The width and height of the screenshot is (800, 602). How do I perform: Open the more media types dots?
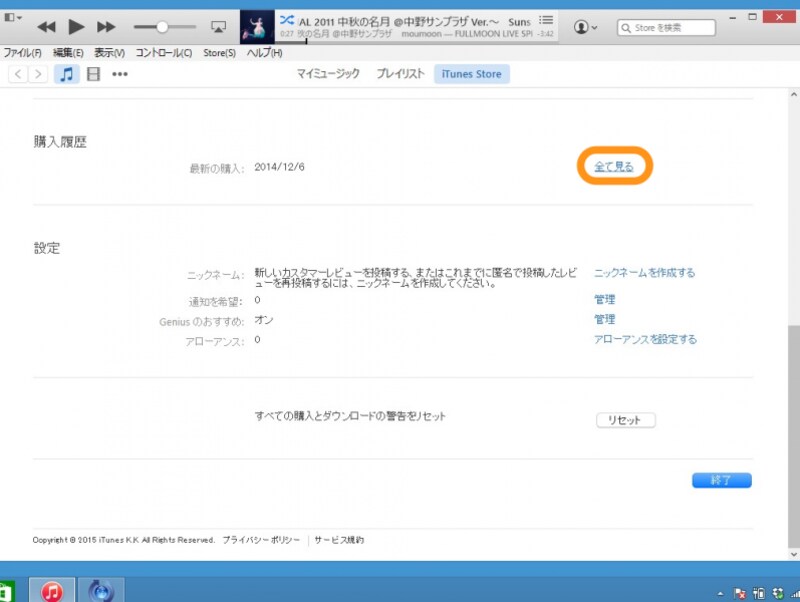click(x=120, y=74)
